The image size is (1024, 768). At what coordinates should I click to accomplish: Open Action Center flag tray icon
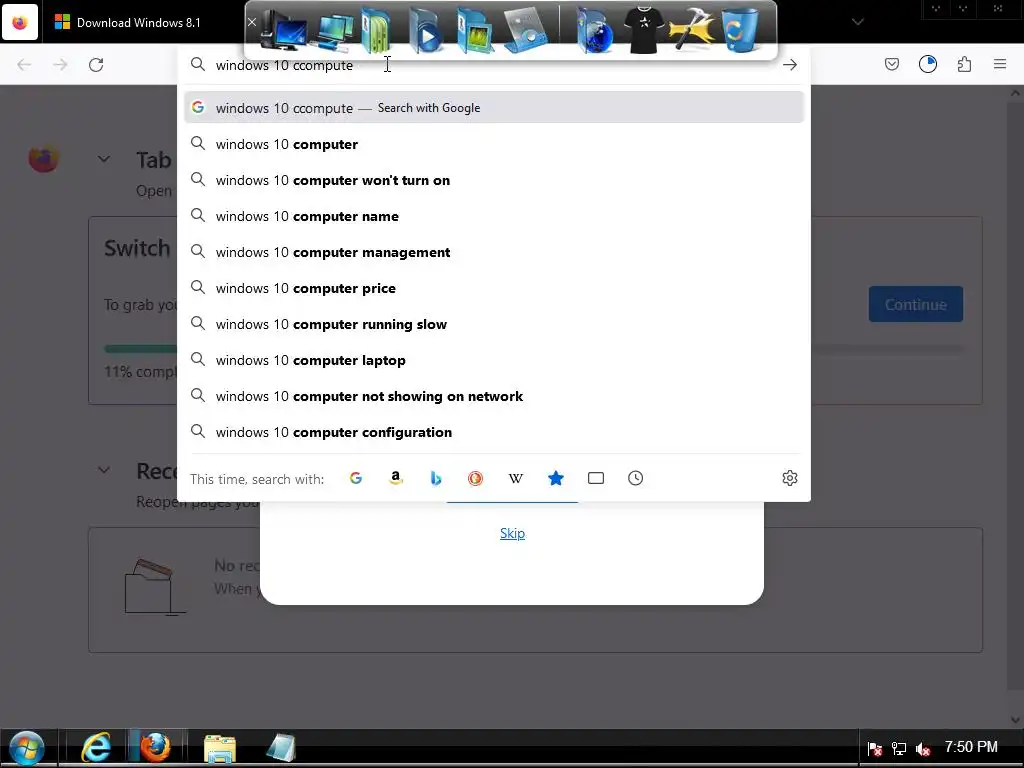[x=875, y=748]
